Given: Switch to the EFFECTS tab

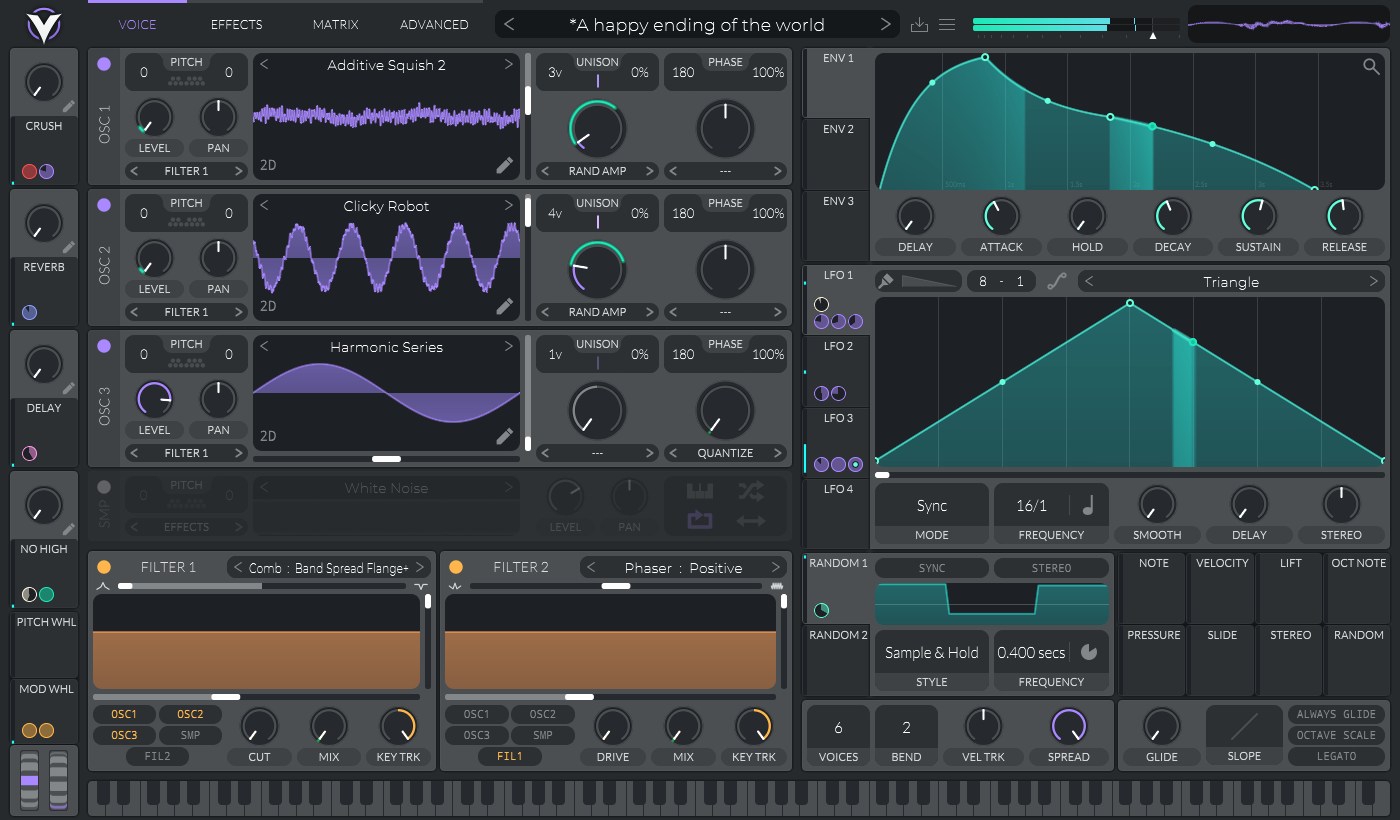Looking at the screenshot, I should point(236,24).
